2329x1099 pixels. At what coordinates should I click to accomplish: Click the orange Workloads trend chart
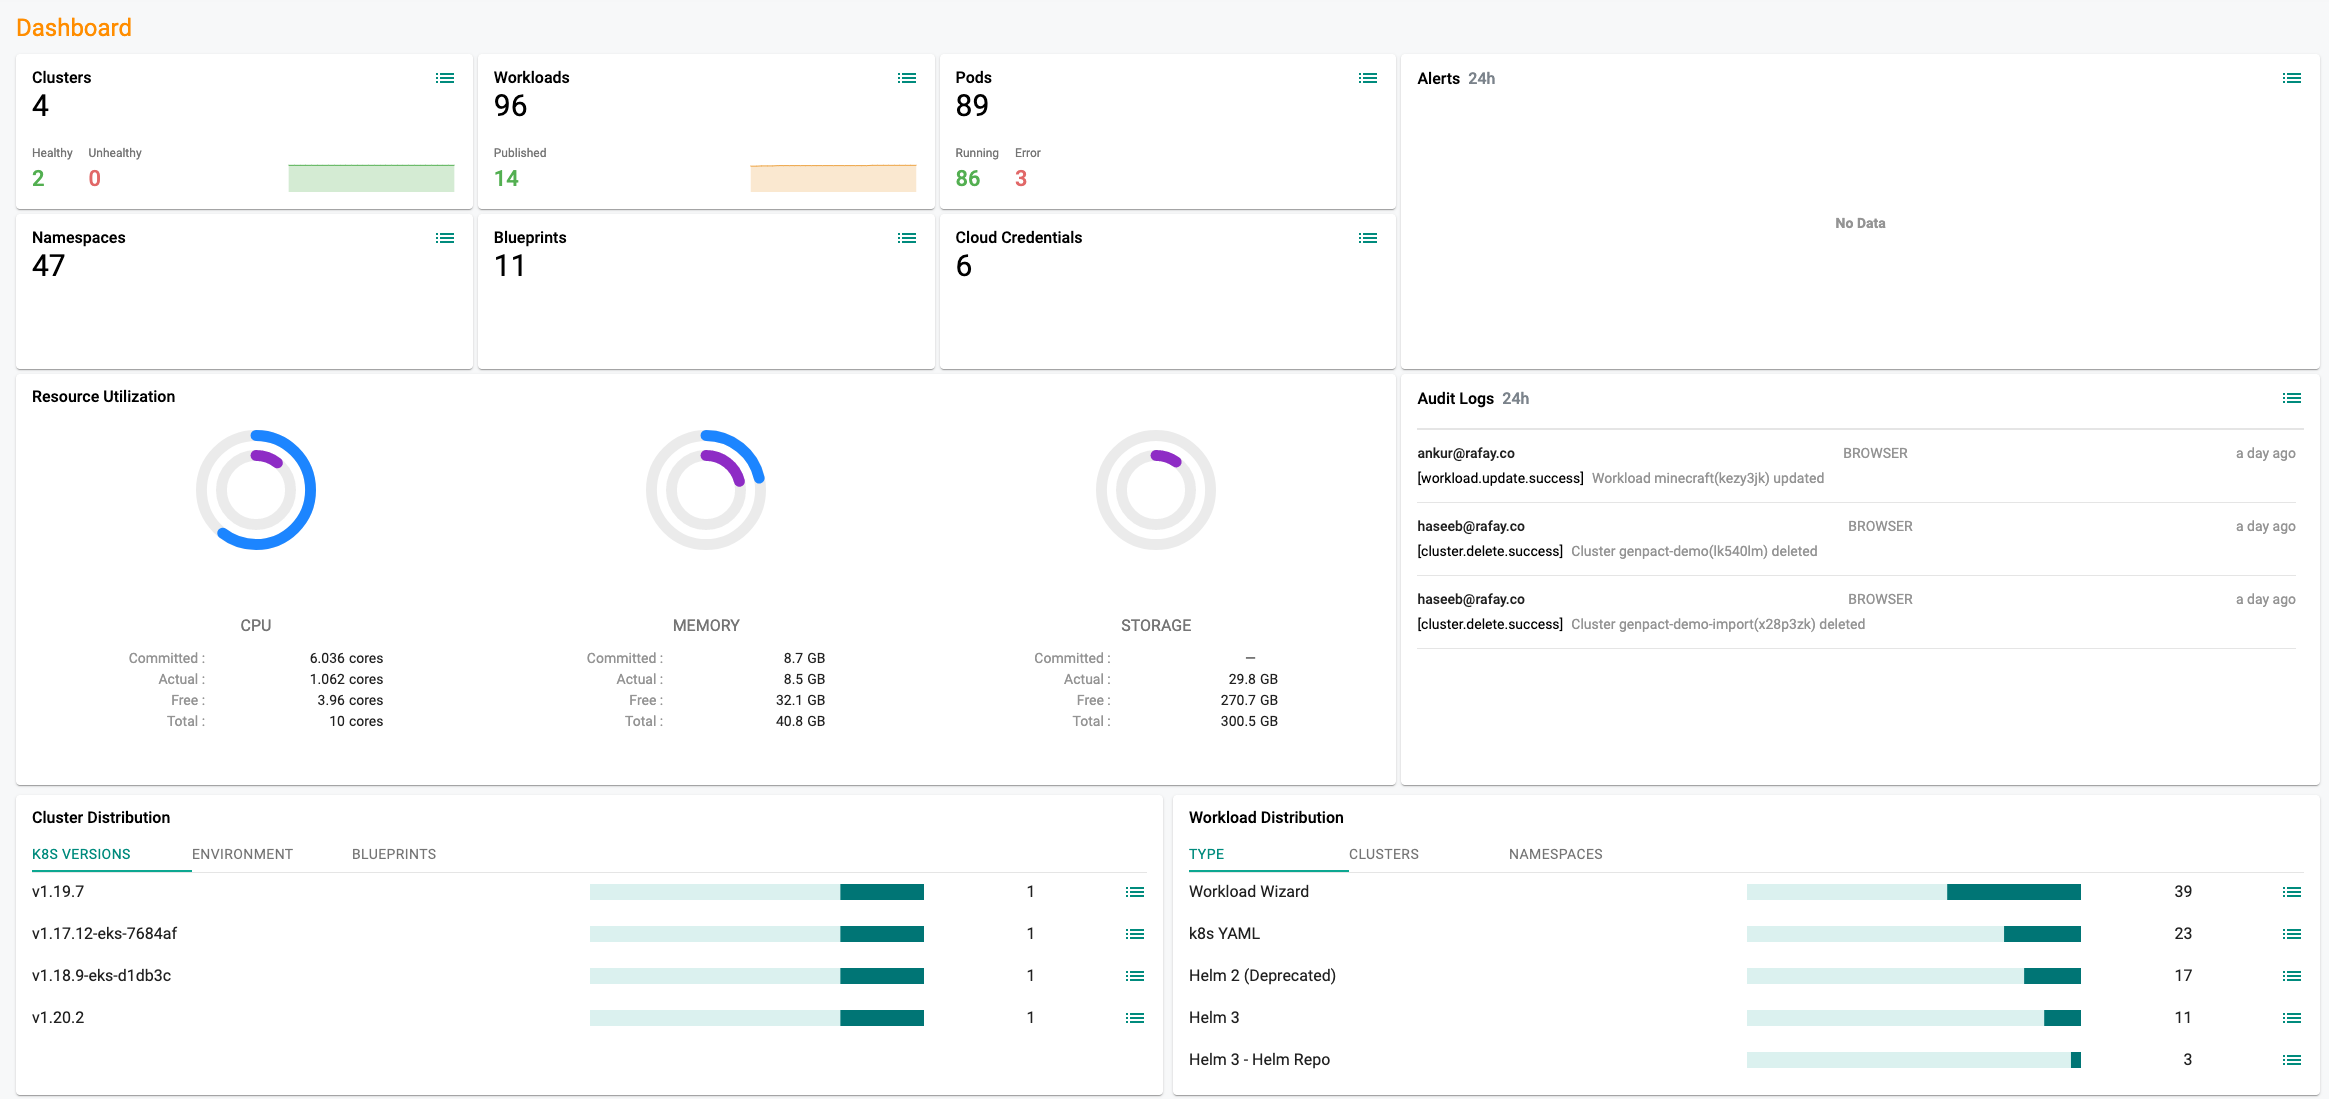833,178
